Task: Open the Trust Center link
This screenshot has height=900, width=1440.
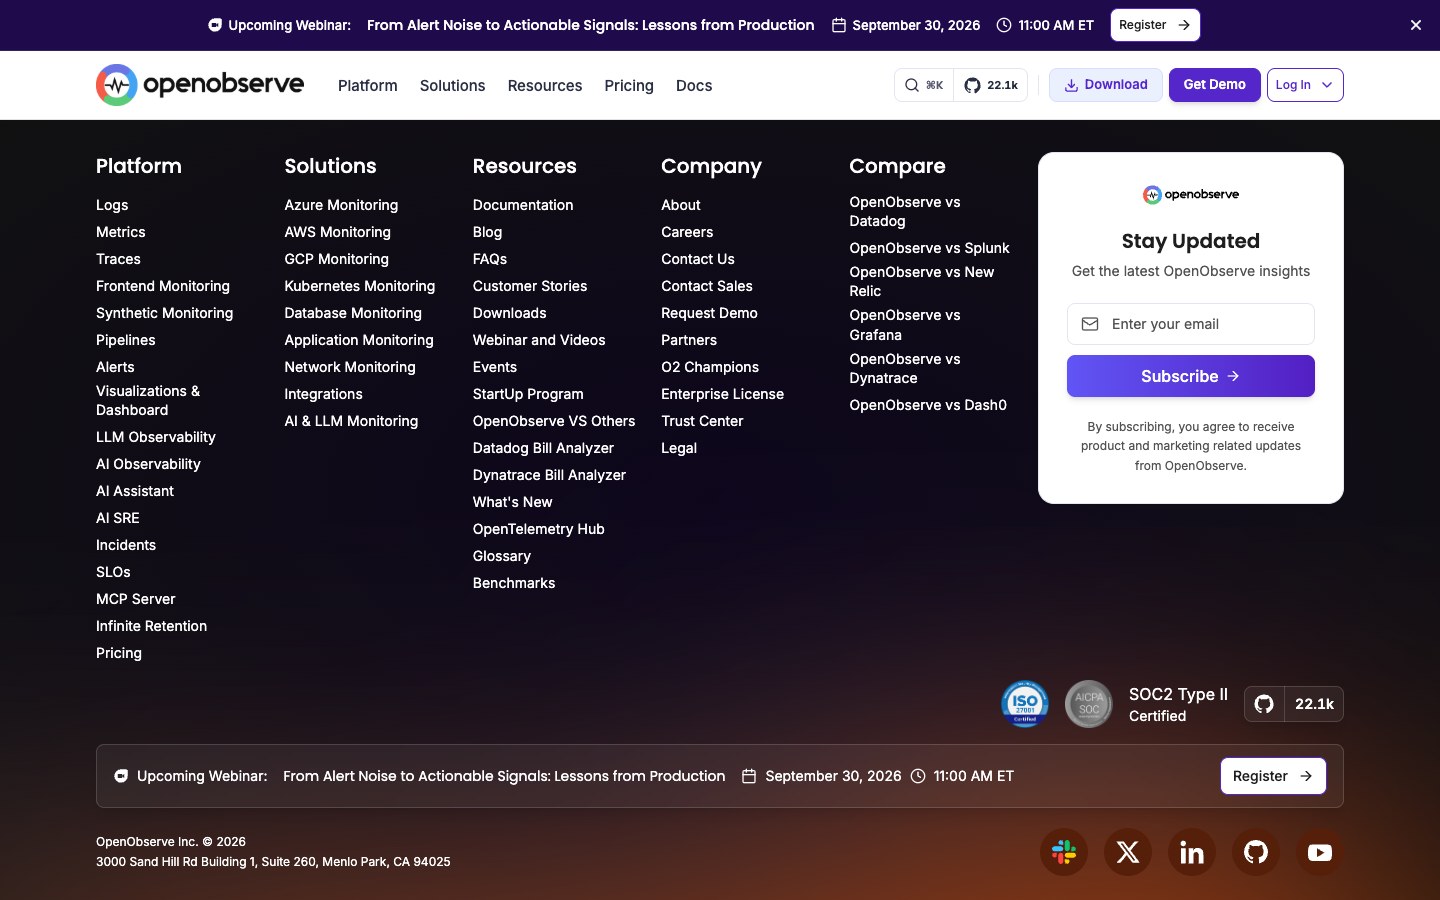Action: click(702, 421)
